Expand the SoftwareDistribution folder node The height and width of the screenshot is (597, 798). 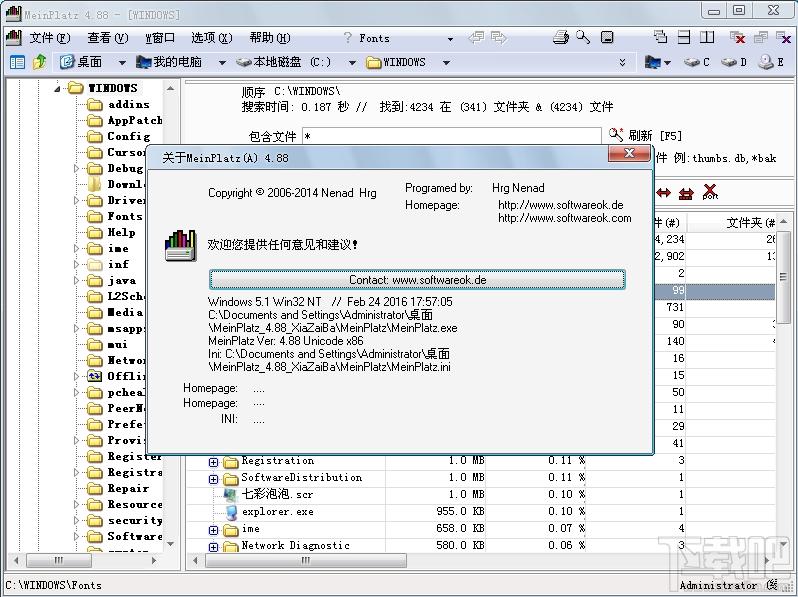tap(214, 479)
